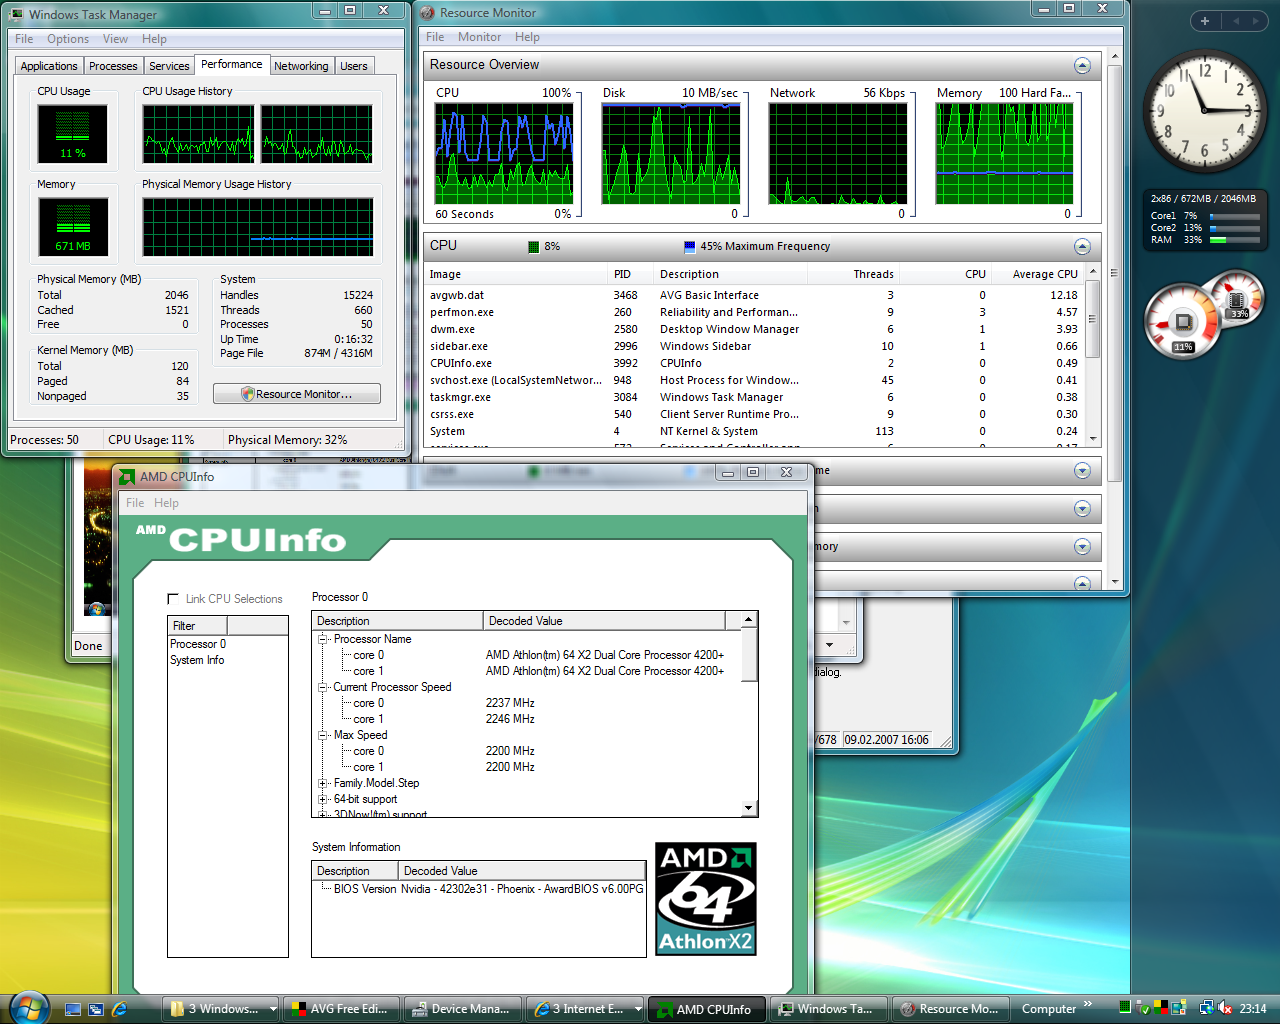Click the Memory graph in Resource Overview
This screenshot has height=1024, width=1280.
(1005, 154)
